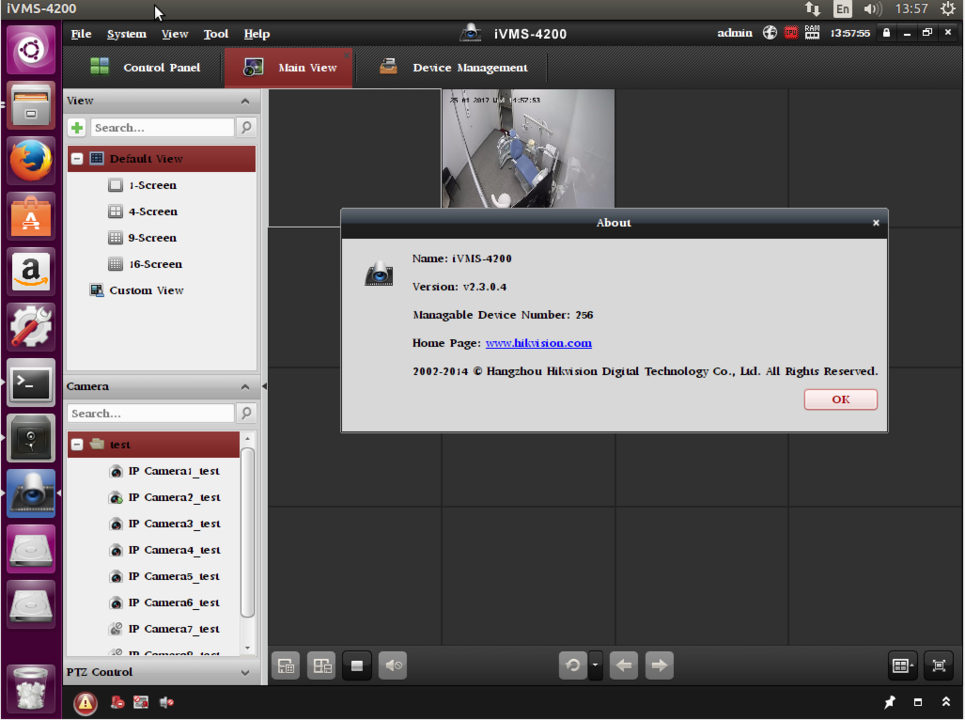
Task: Select IP Camera4_test
Action: click(174, 550)
